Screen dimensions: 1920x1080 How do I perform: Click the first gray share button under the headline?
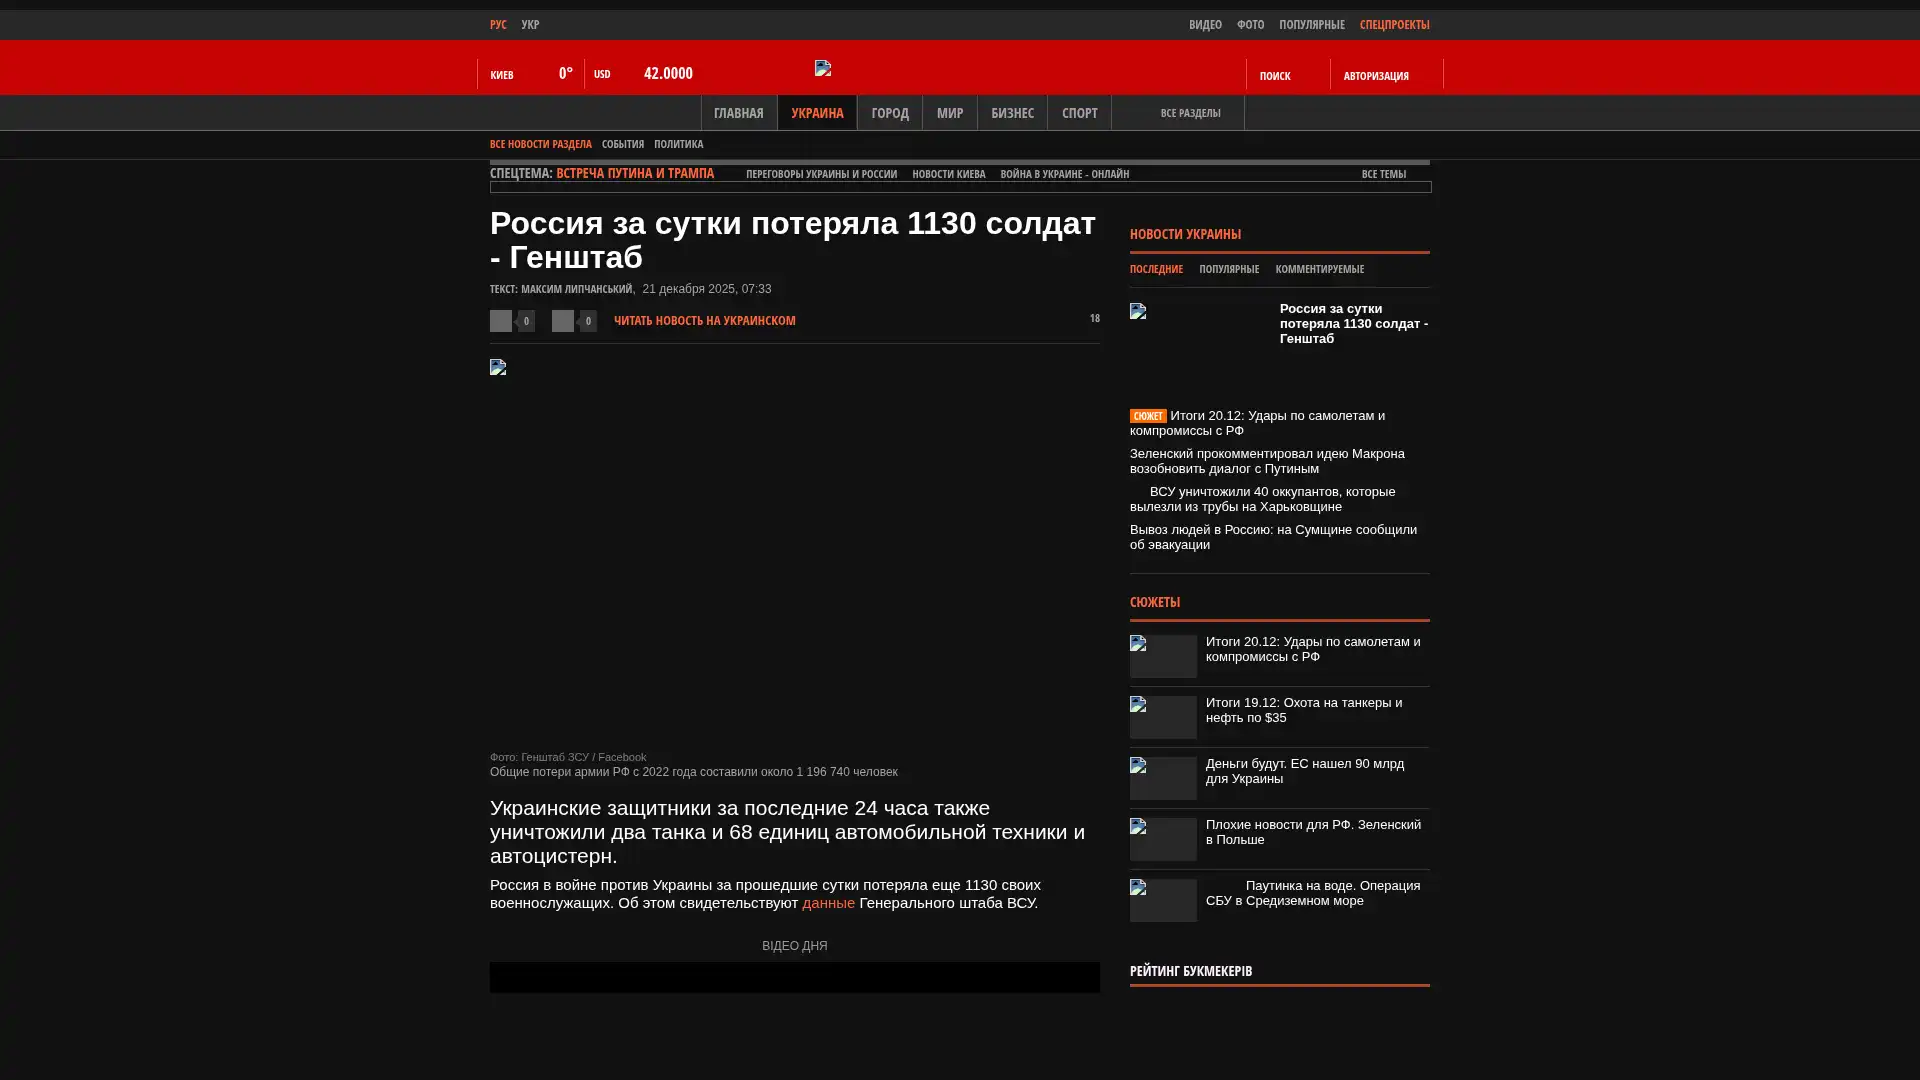pyautogui.click(x=501, y=320)
